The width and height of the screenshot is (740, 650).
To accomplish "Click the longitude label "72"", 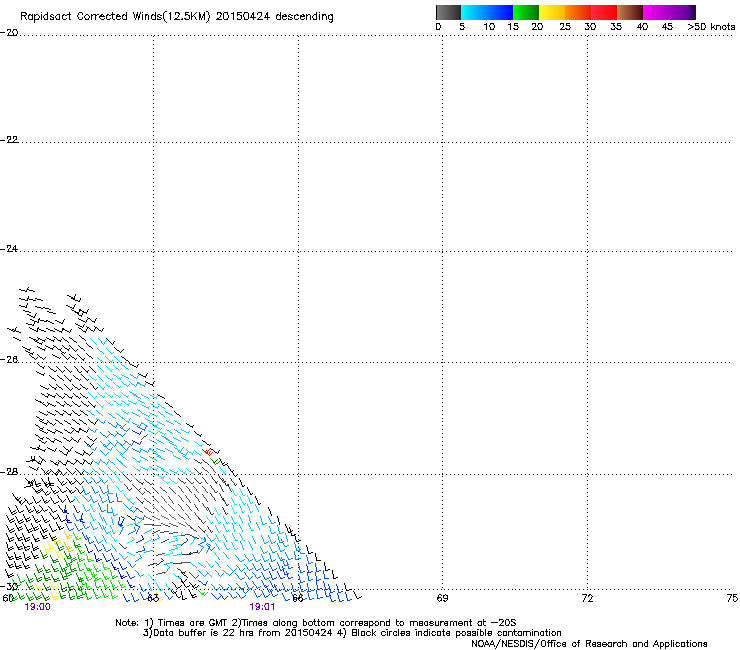I will pos(587,599).
